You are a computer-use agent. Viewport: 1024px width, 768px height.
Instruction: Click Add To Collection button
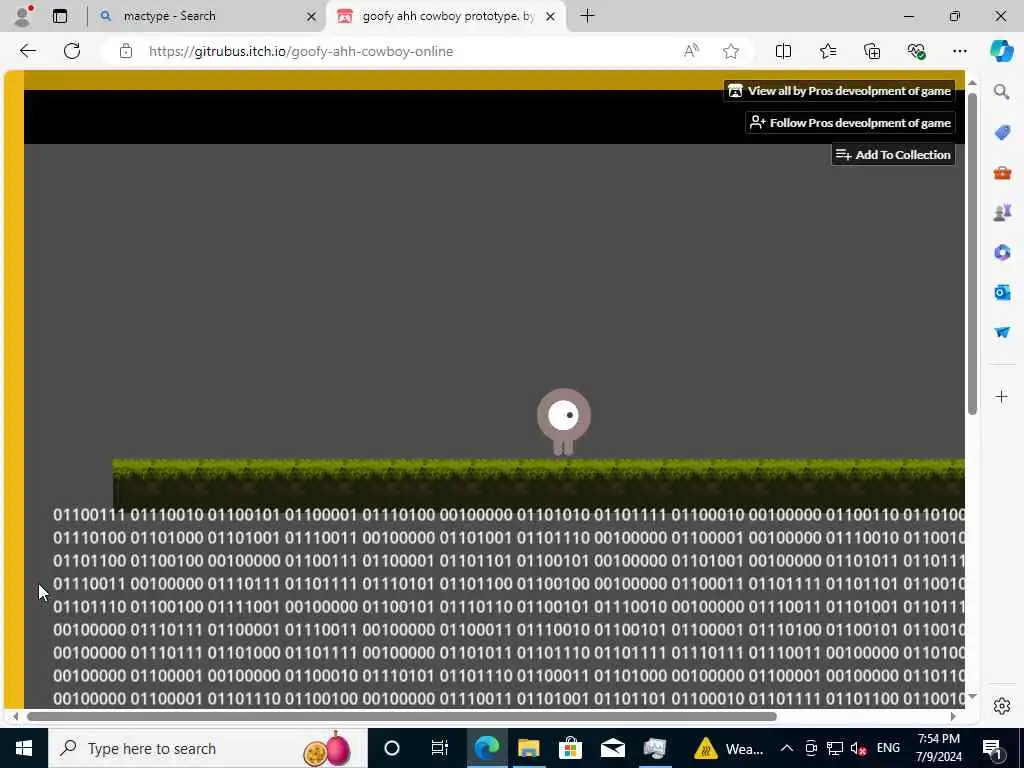click(x=893, y=155)
